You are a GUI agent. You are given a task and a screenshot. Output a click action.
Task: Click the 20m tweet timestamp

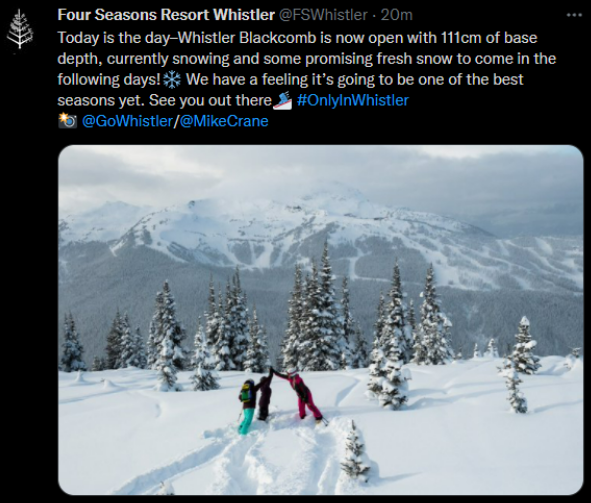(397, 15)
